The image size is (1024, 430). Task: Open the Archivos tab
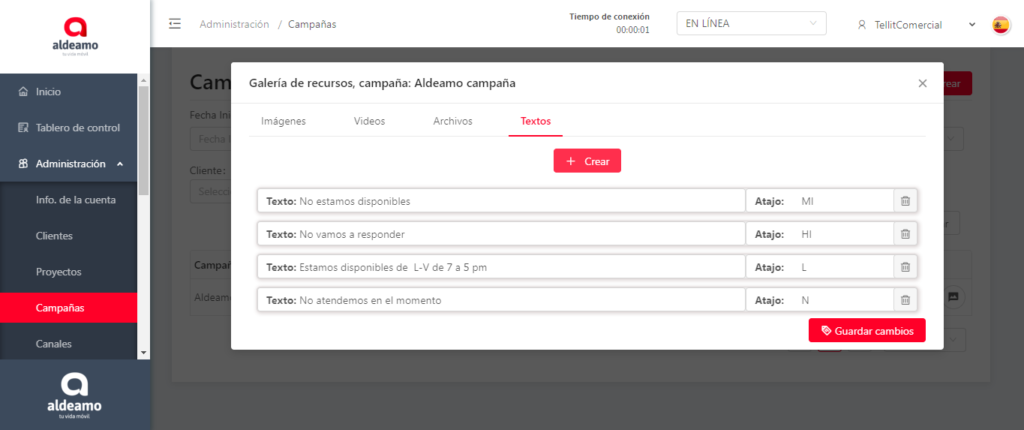point(452,121)
